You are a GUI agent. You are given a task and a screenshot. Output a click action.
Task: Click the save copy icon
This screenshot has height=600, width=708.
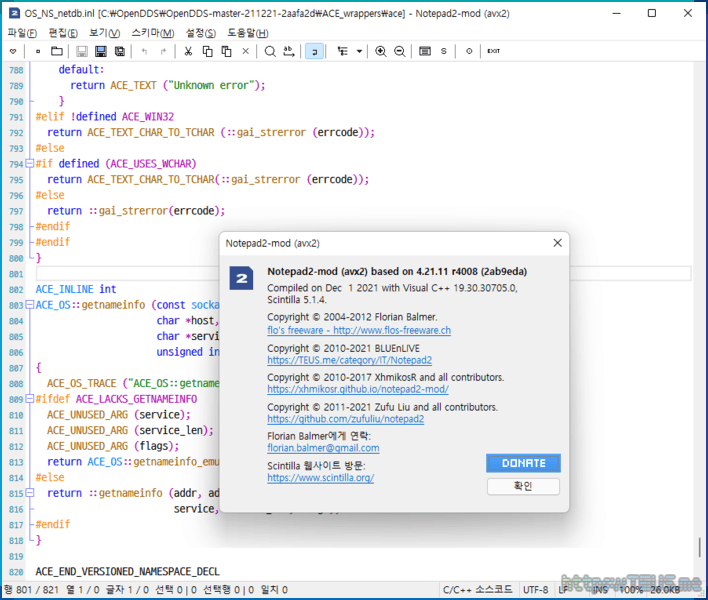click(120, 51)
